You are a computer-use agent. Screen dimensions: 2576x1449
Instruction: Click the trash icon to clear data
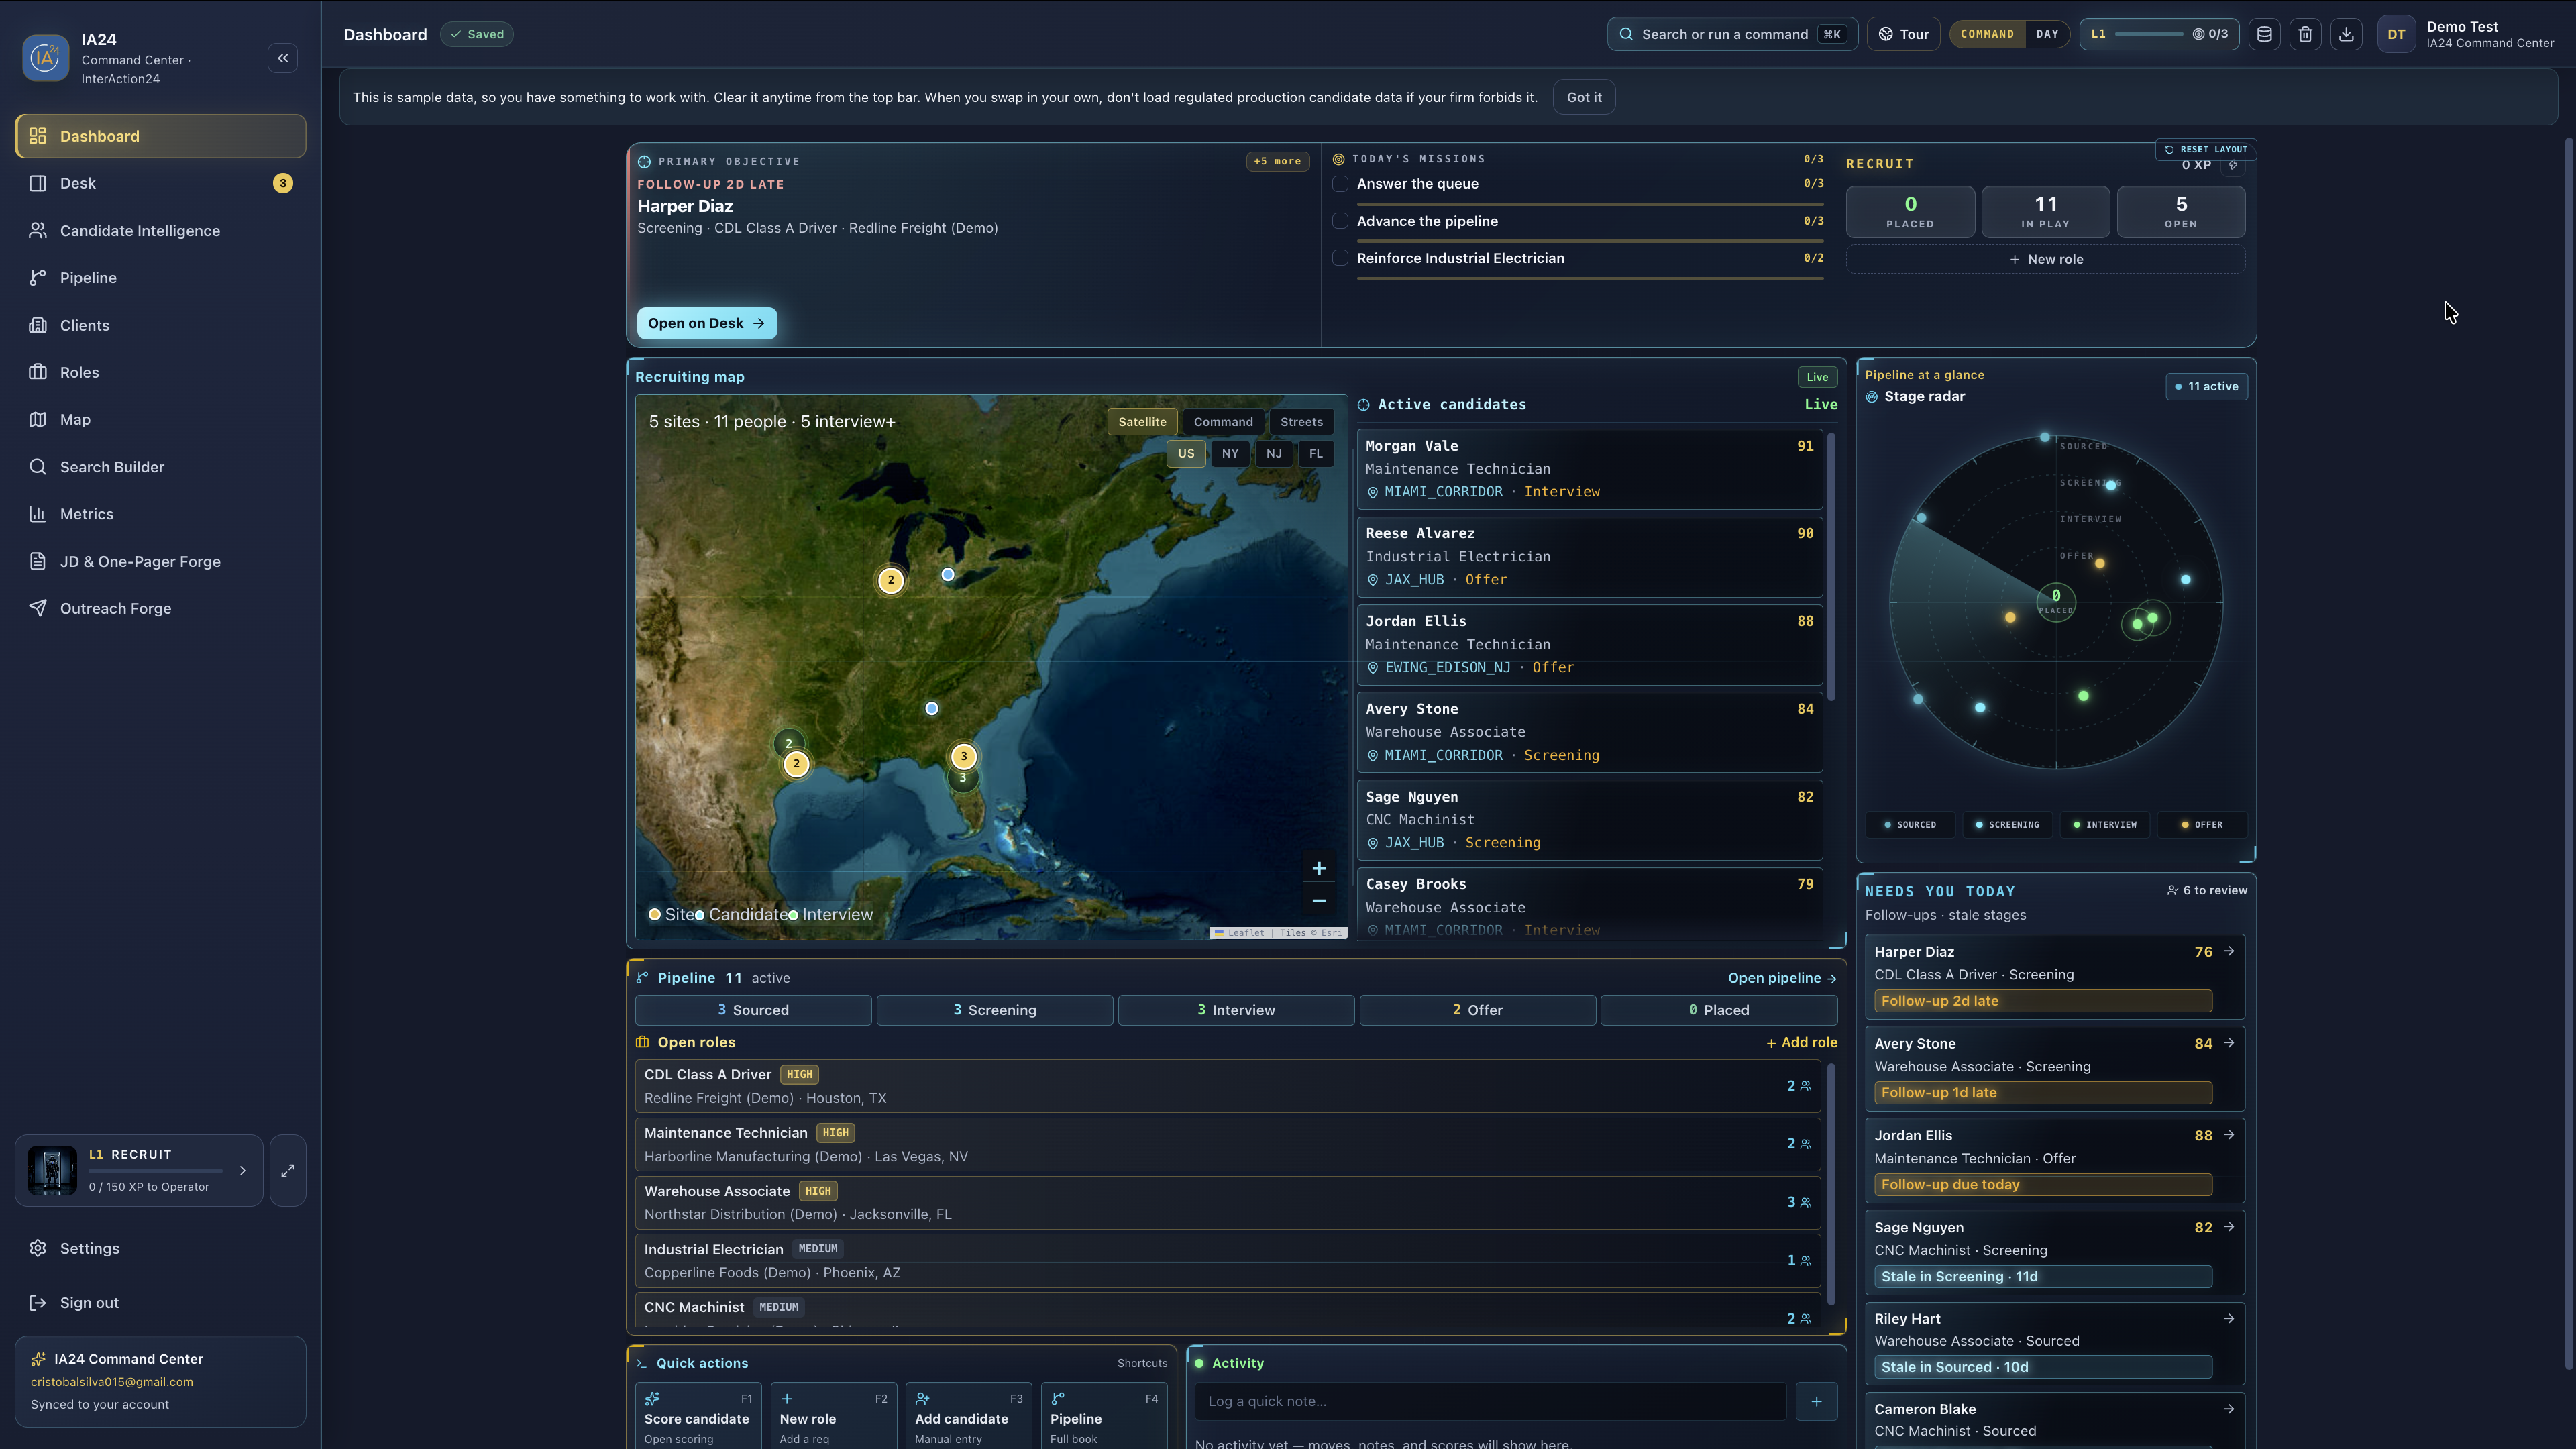pyautogui.click(x=2306, y=34)
